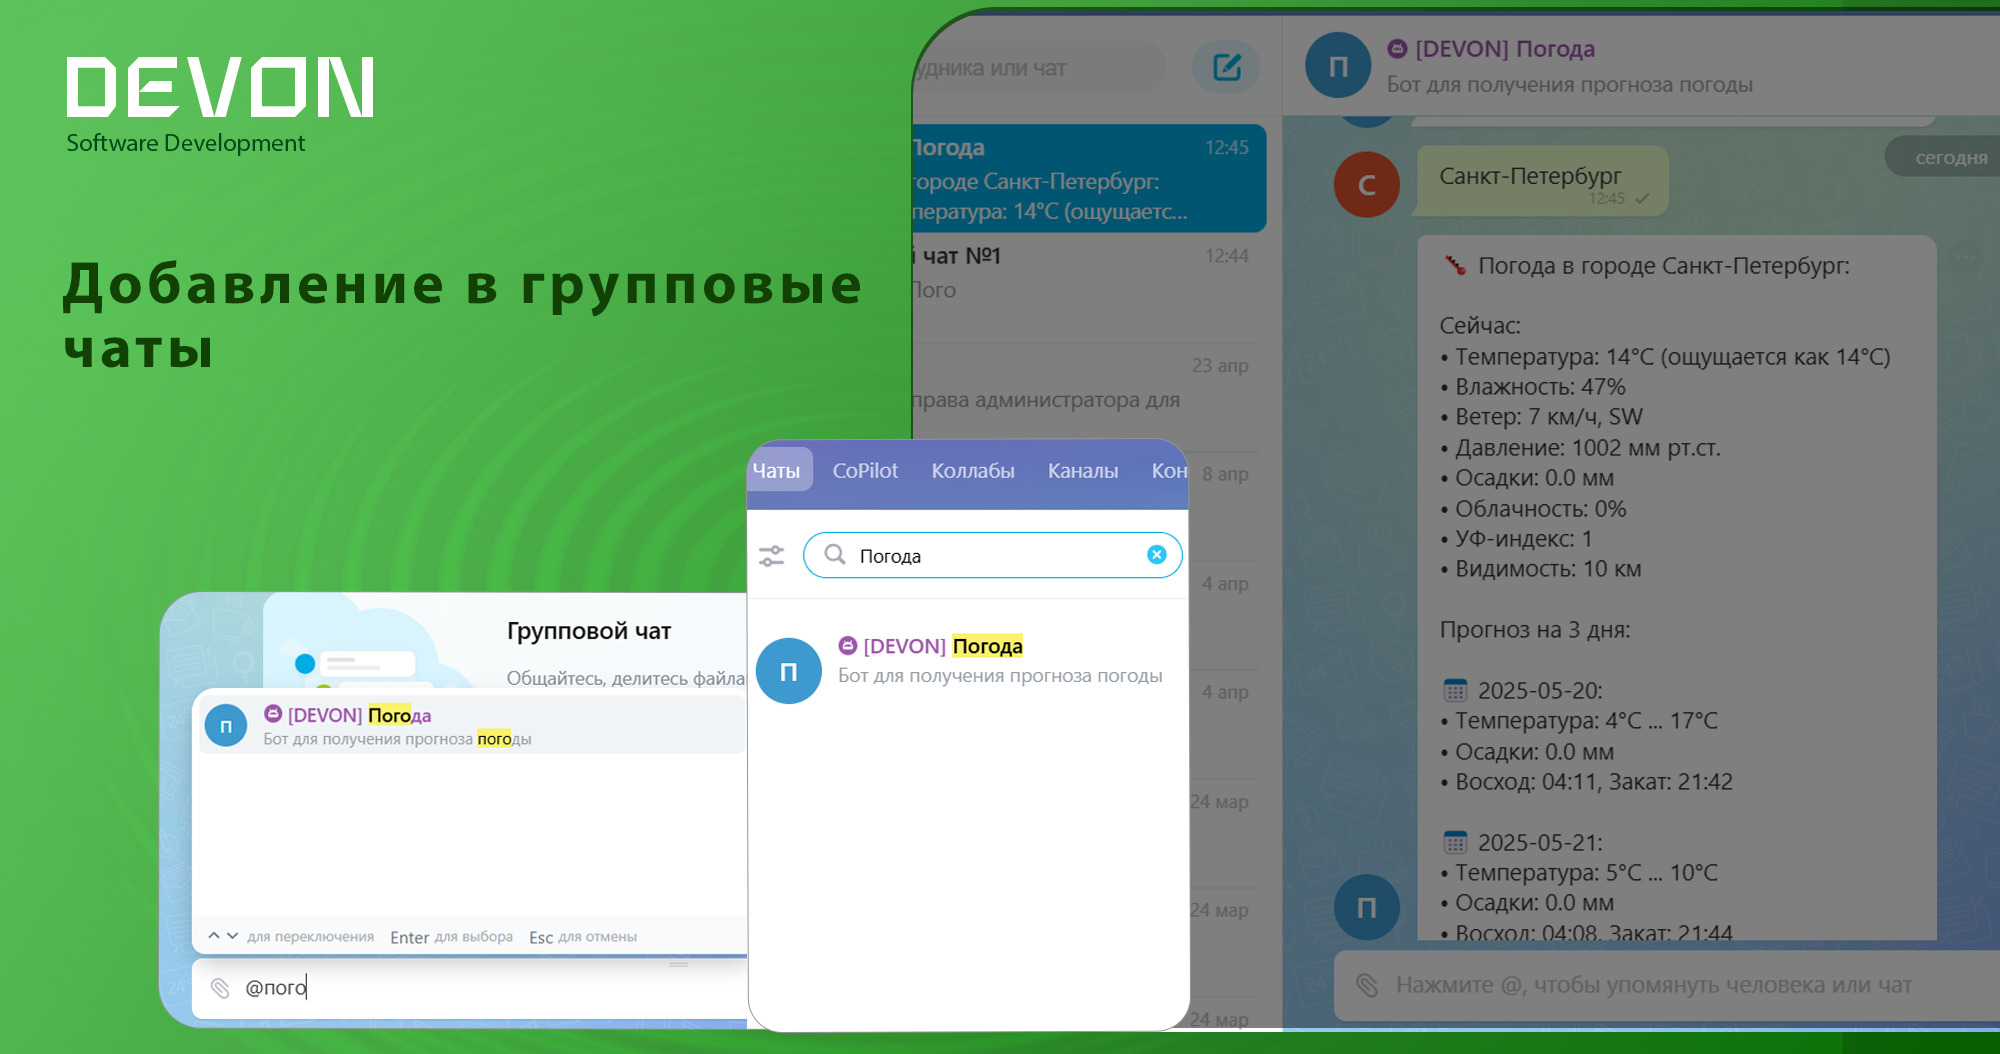
Task: Click the 'П' avatar in the chat header
Action: [x=1338, y=66]
